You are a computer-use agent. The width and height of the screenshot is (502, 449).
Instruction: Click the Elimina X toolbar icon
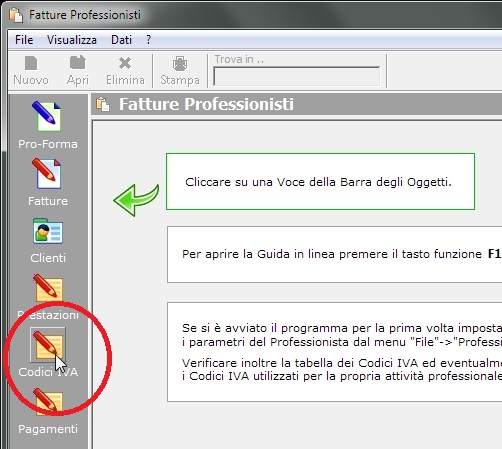(125, 63)
